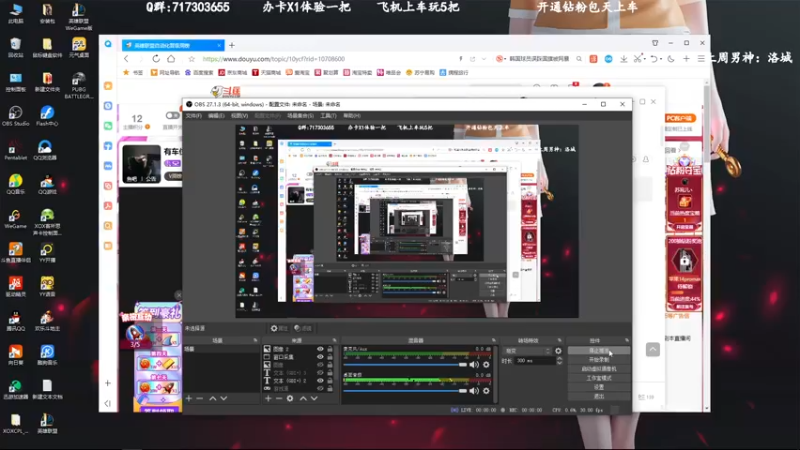Open Desktop Audio settings gear

click(x=486, y=391)
